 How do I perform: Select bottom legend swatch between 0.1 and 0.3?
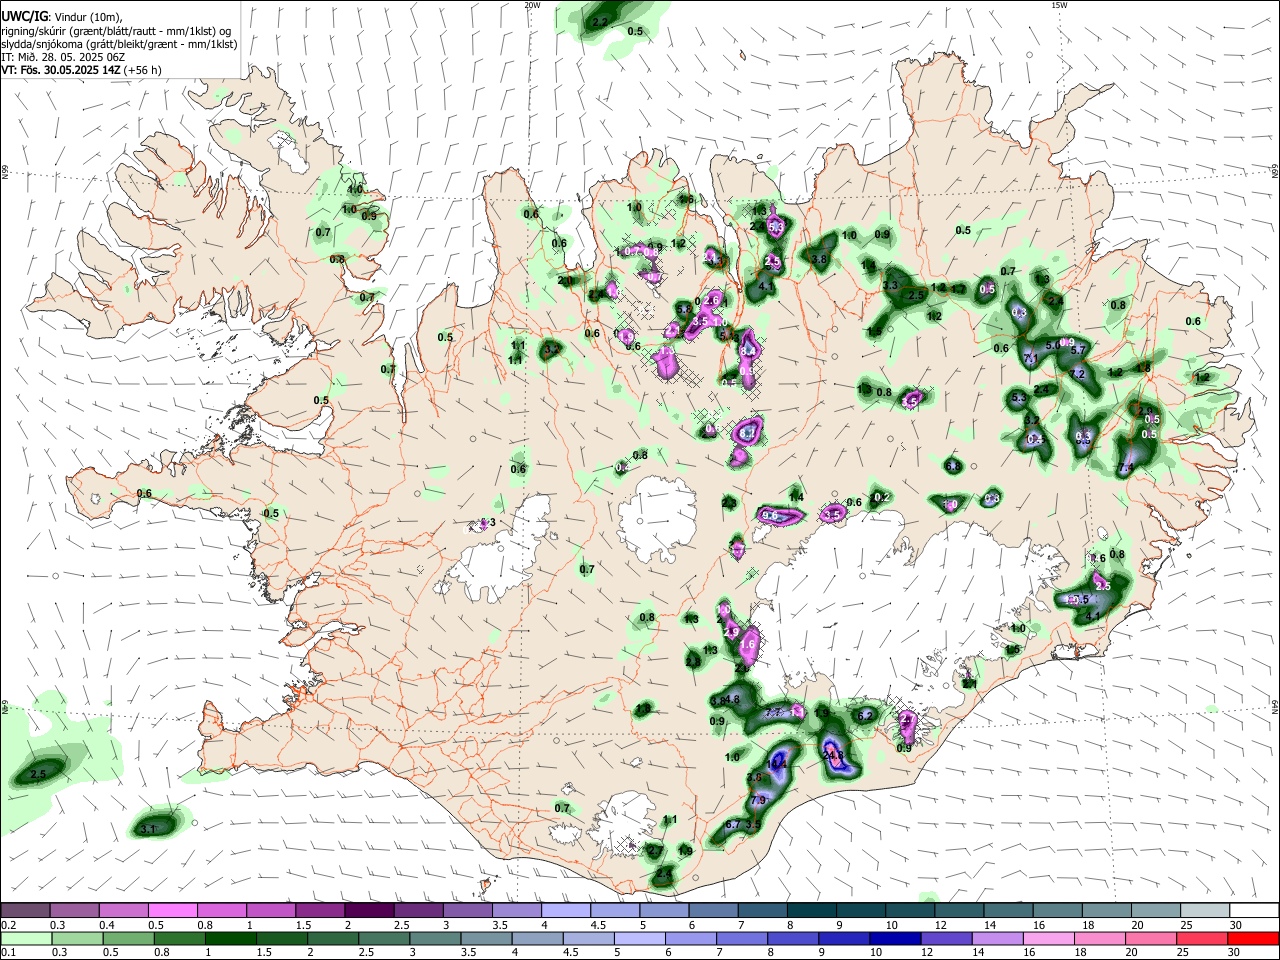(24, 938)
